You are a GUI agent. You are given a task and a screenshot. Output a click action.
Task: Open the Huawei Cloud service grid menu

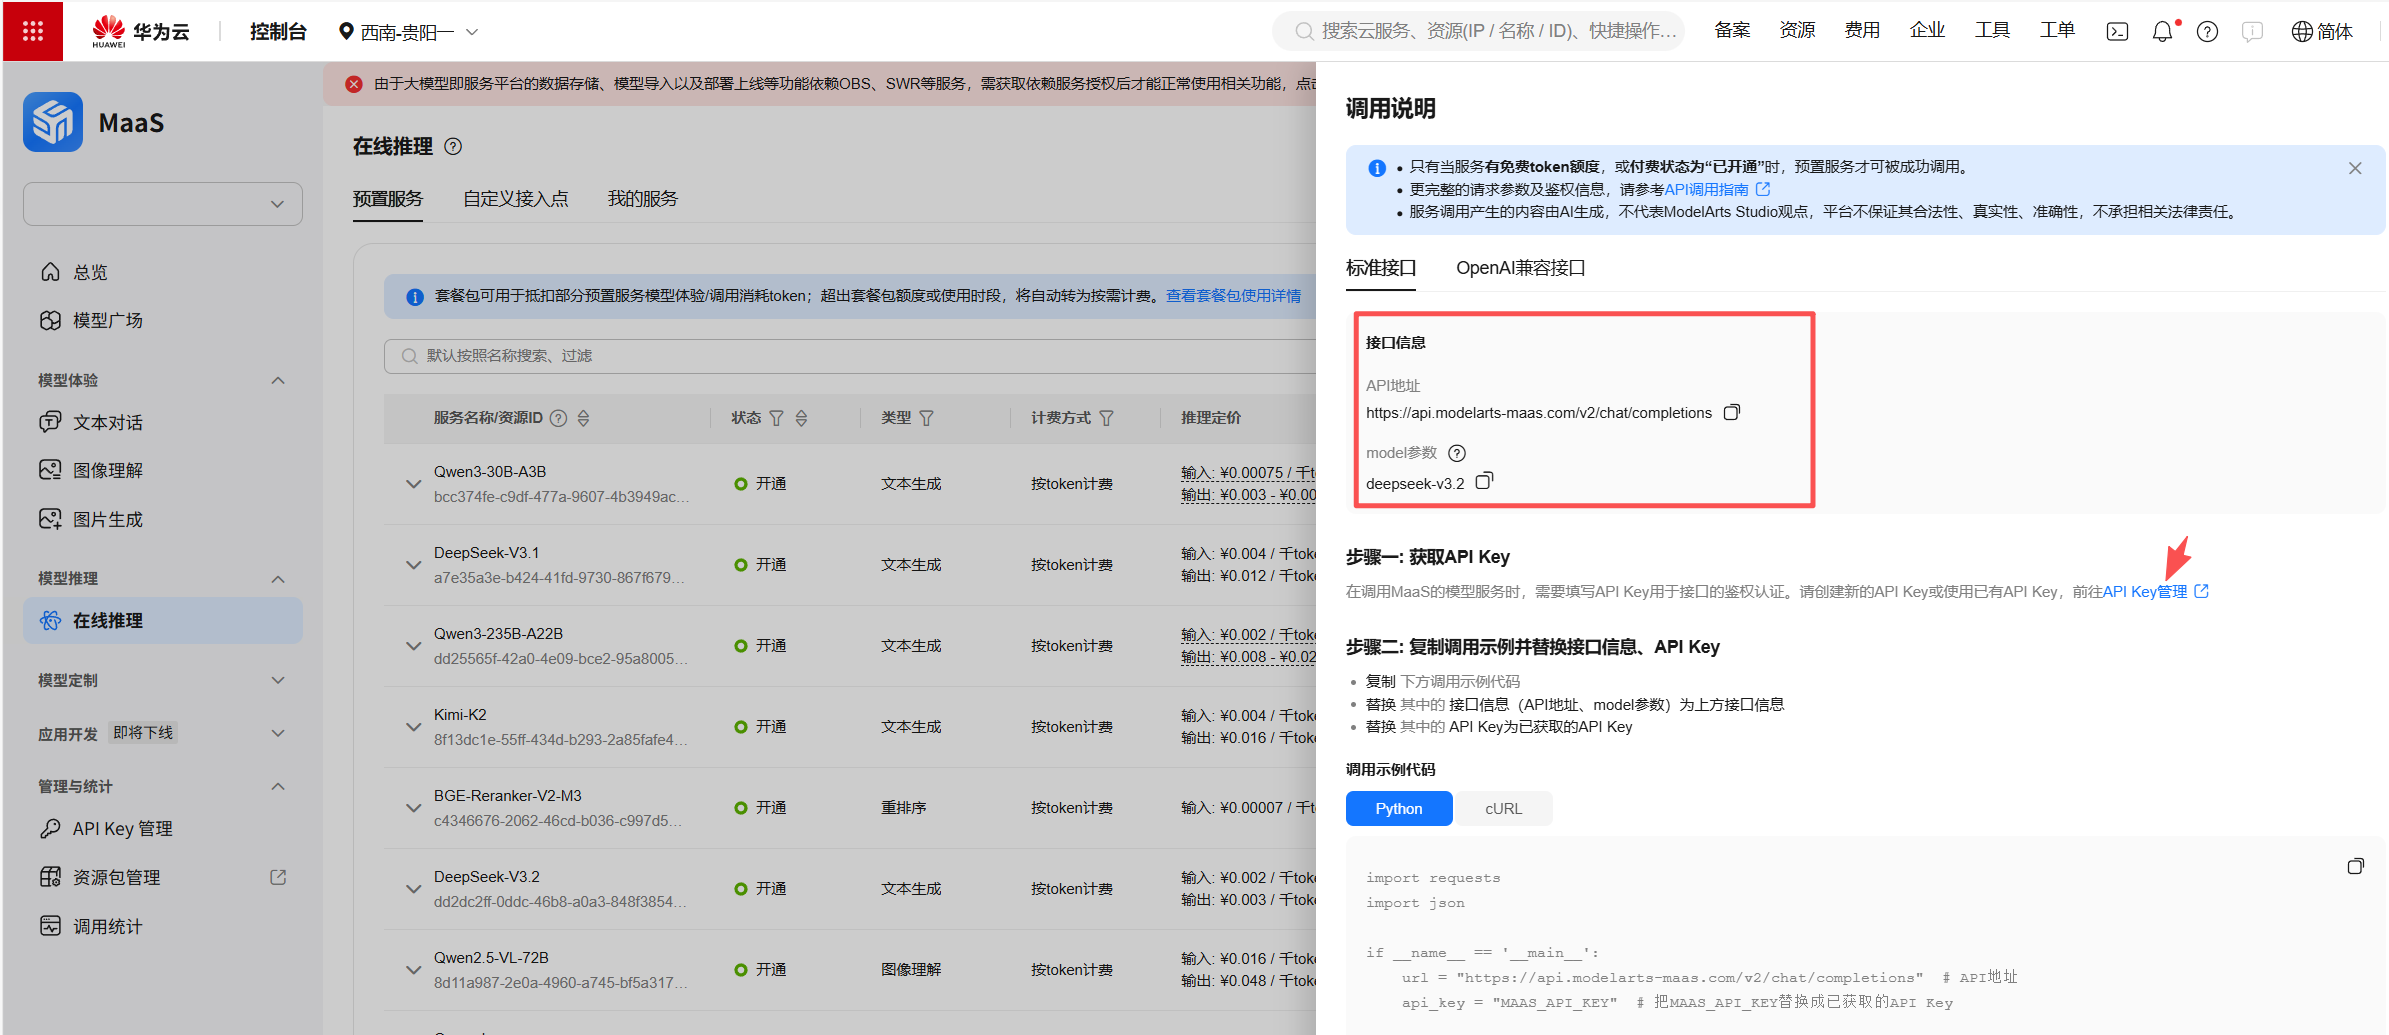33,32
